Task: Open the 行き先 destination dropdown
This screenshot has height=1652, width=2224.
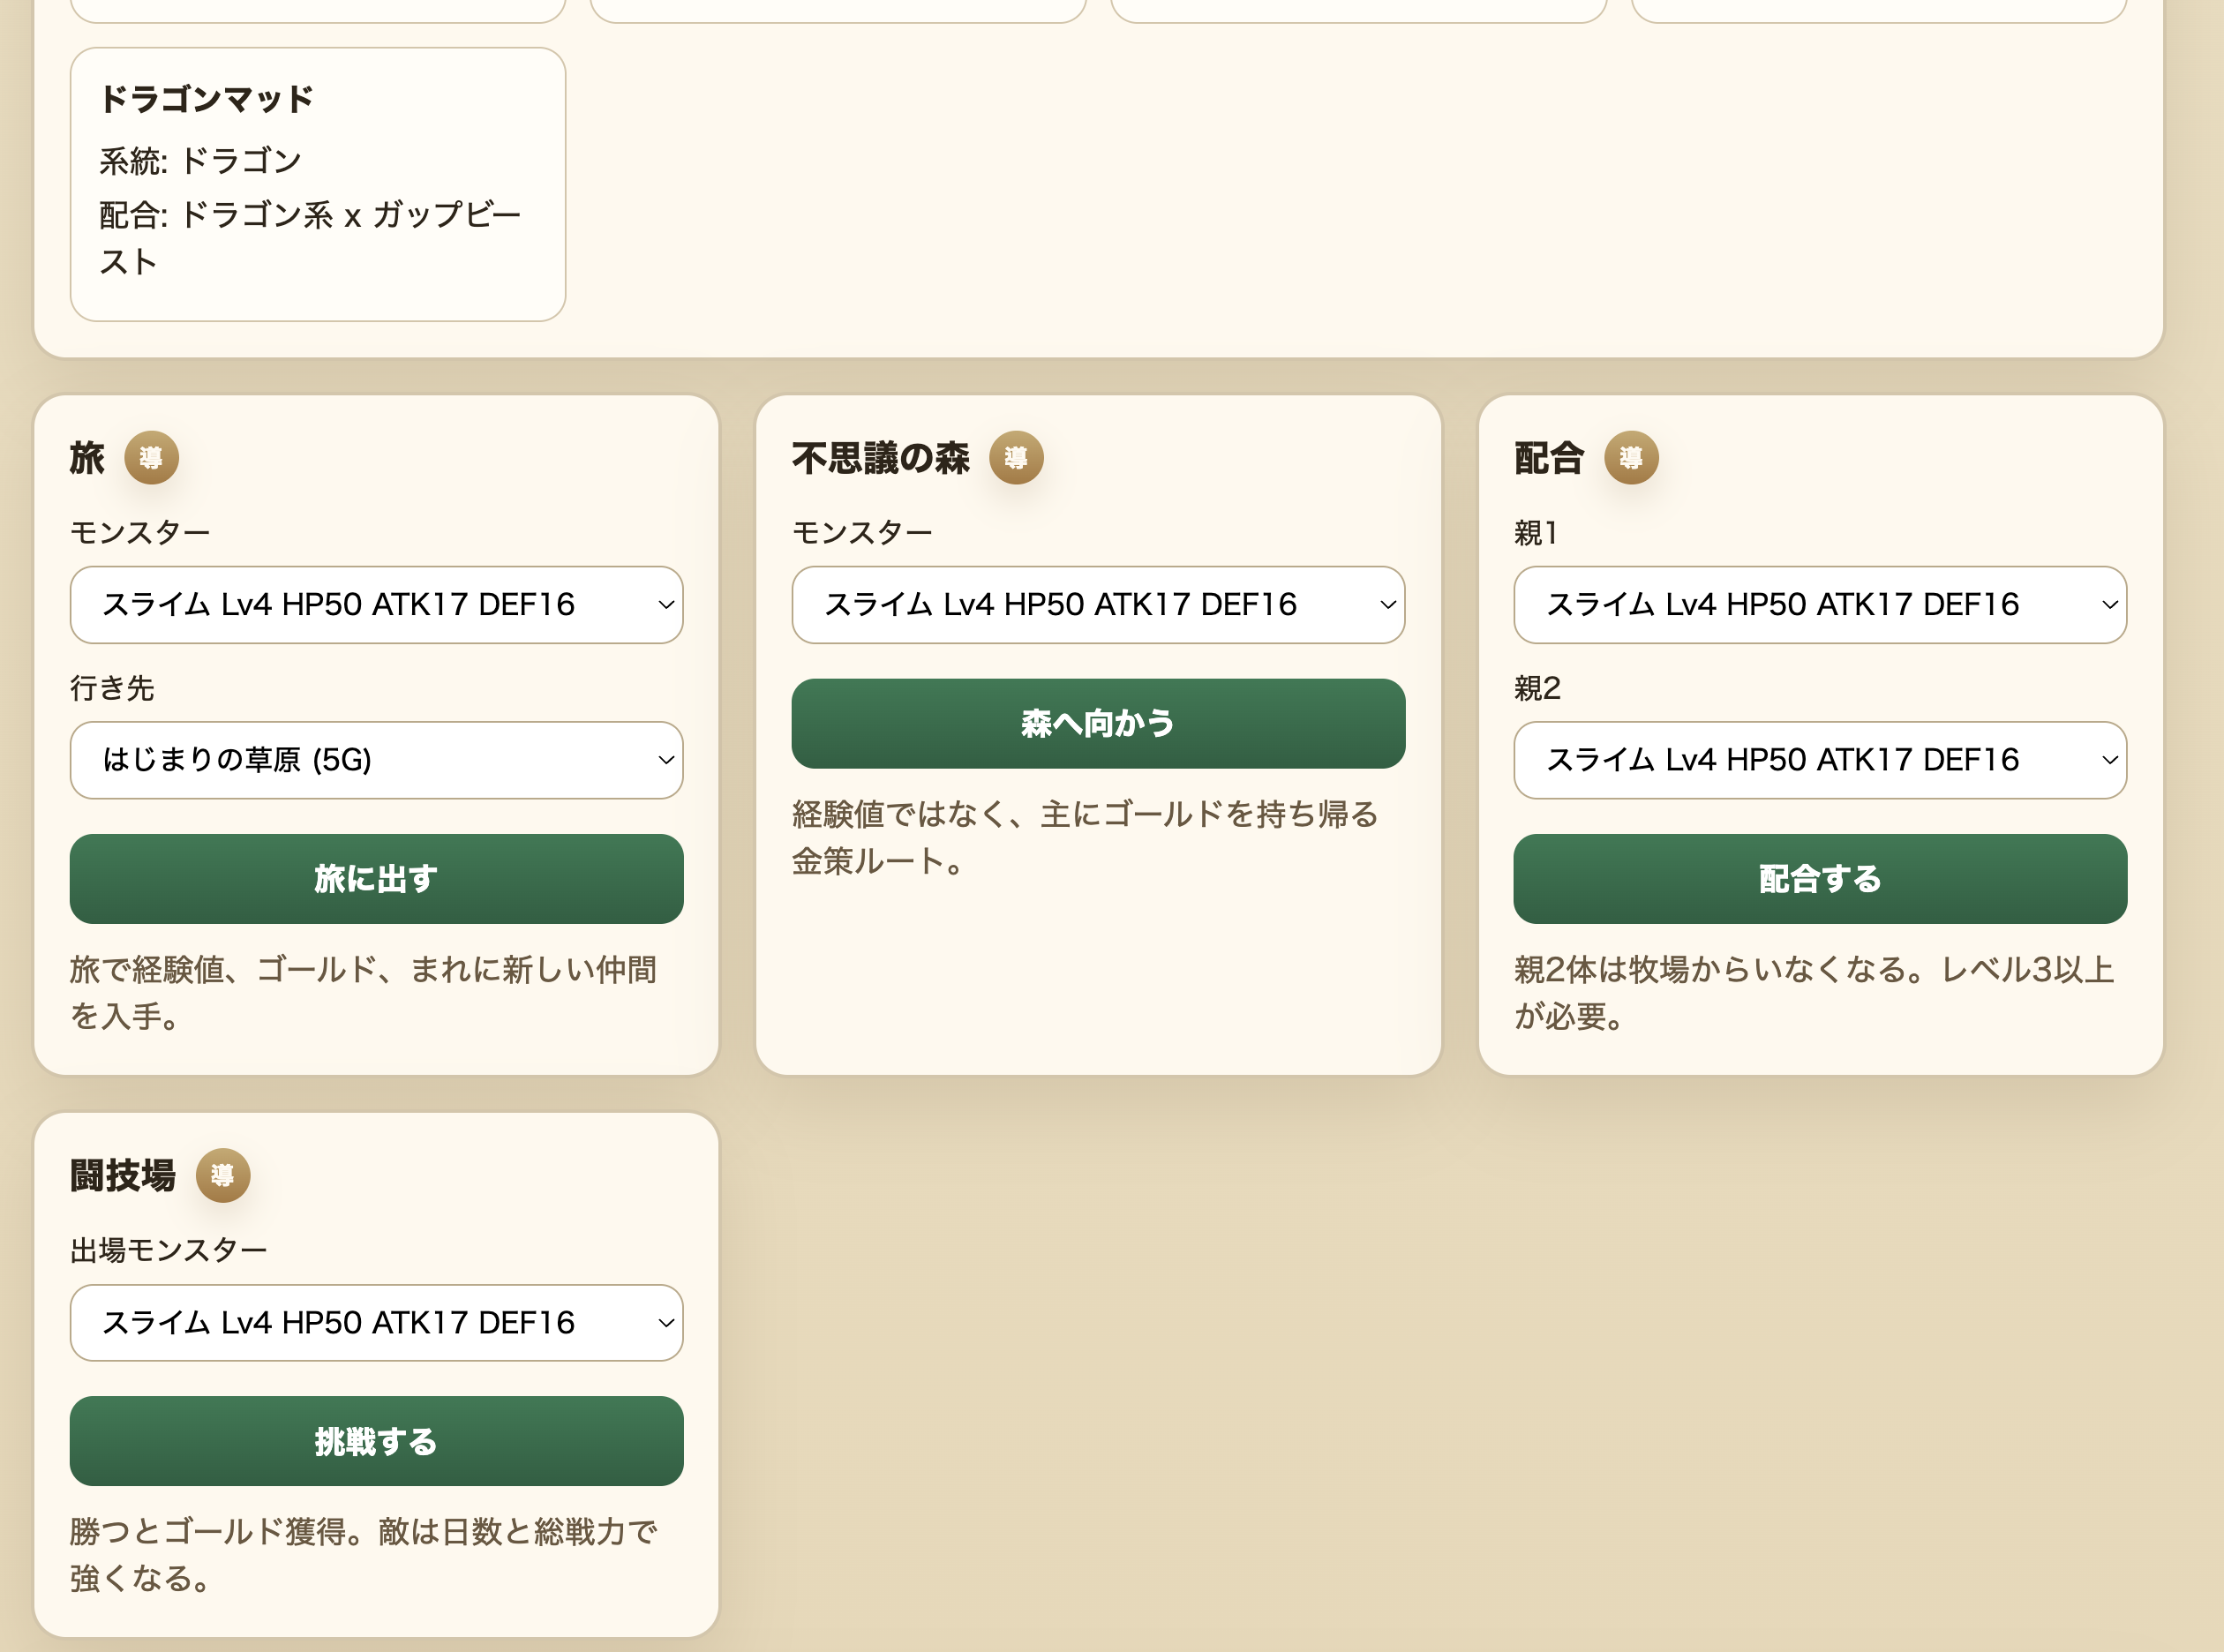Action: click(376, 761)
